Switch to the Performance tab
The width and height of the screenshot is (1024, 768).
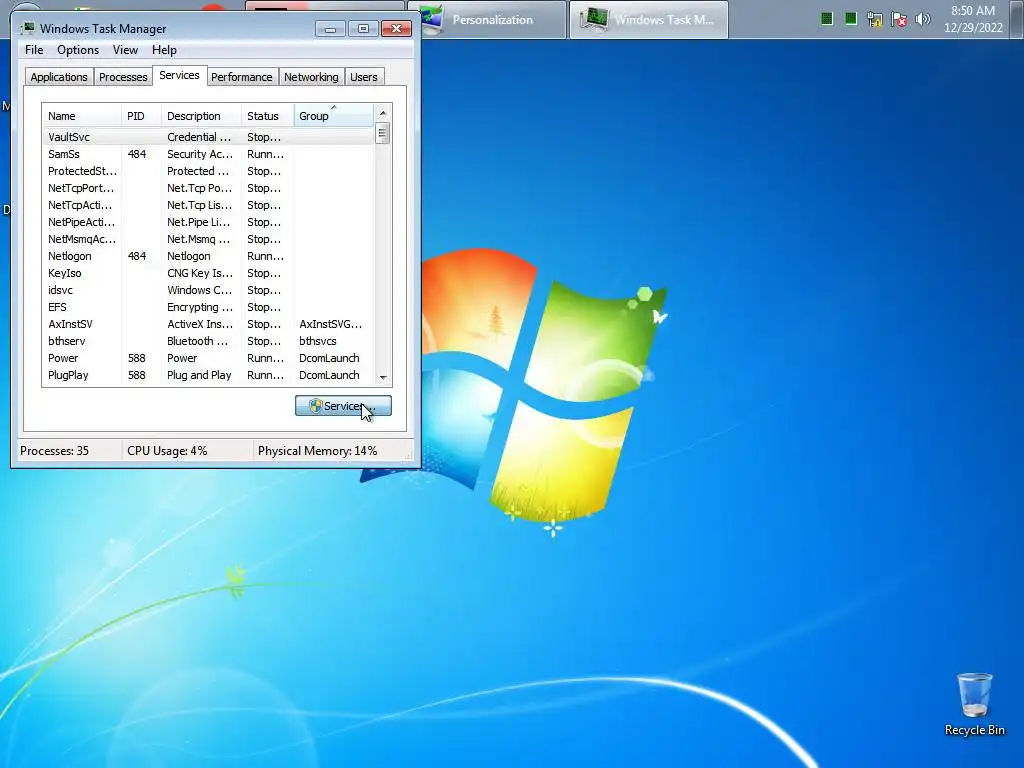click(242, 76)
